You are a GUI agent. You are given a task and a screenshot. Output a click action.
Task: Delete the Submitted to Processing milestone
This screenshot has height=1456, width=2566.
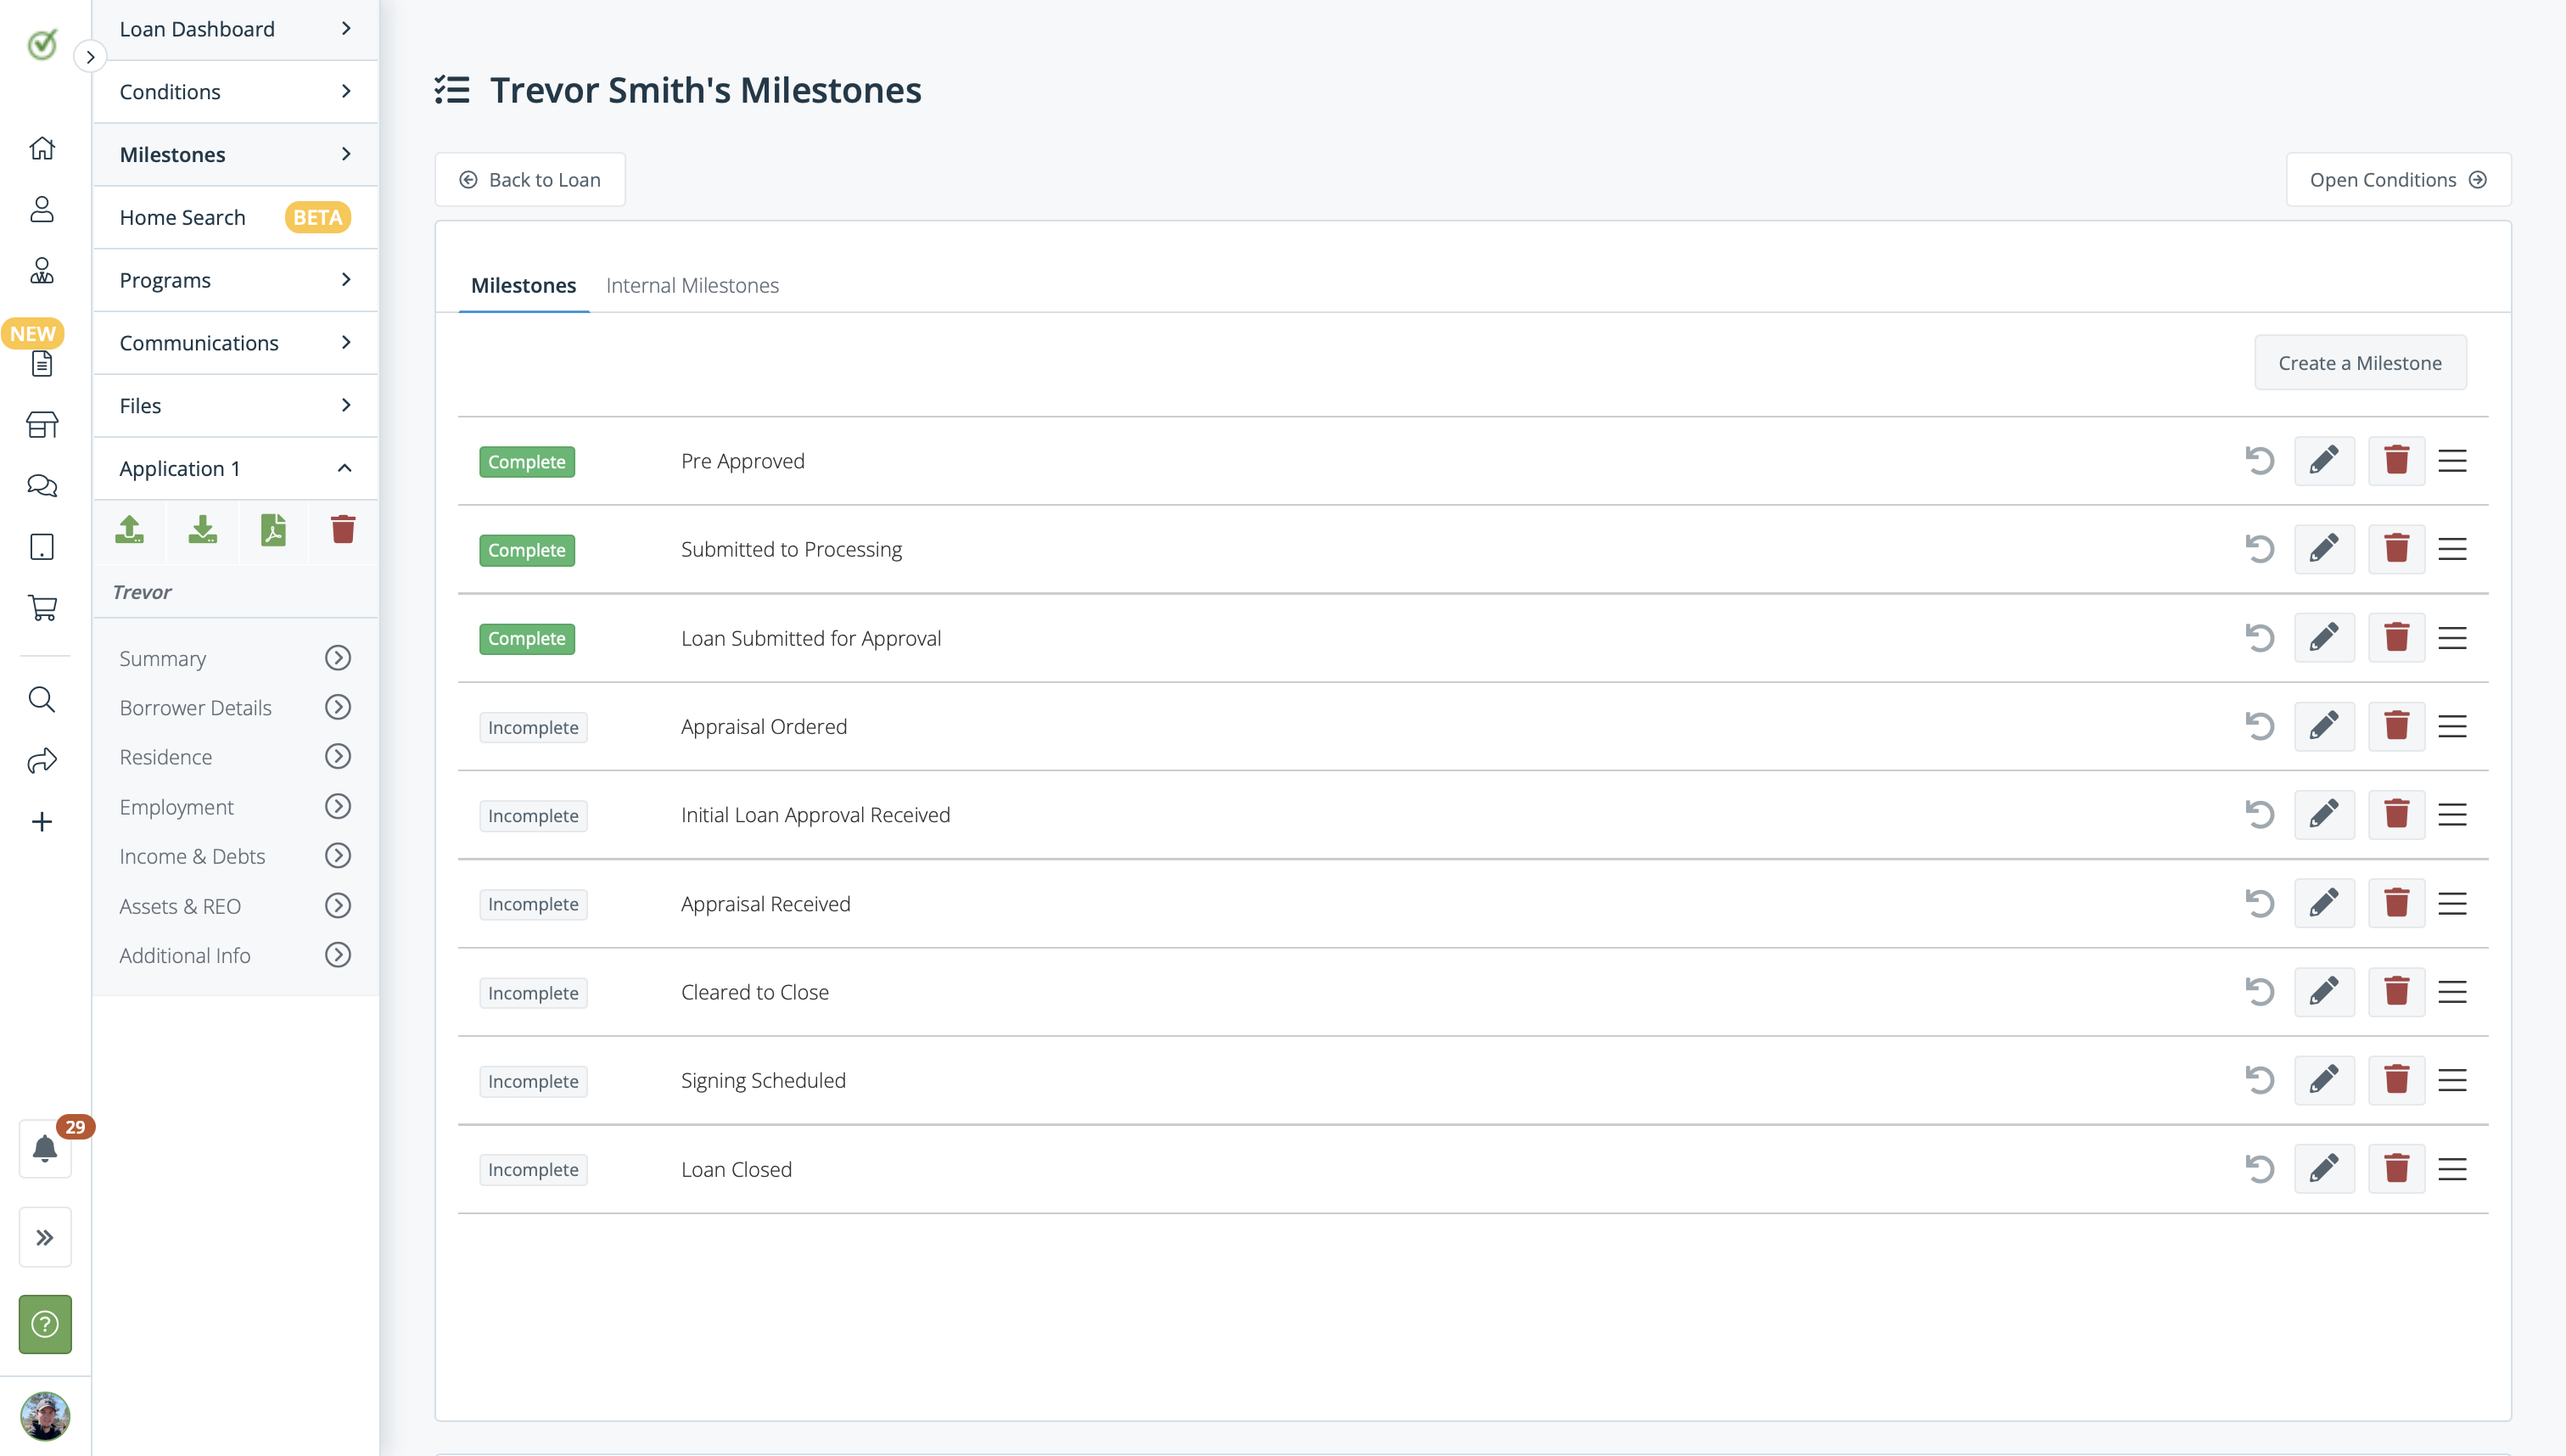[2396, 549]
